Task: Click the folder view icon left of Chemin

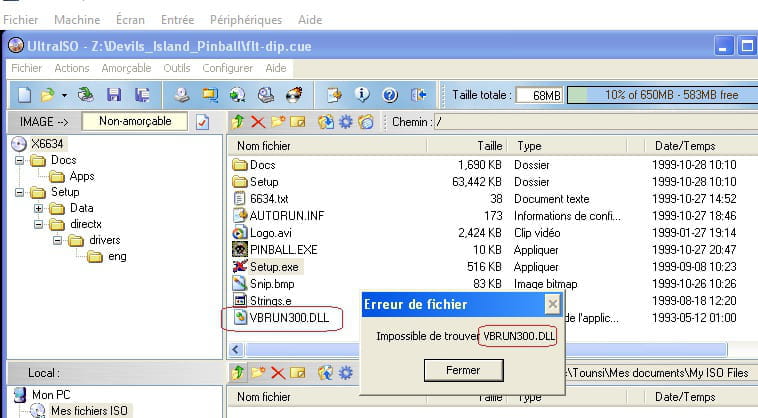Action: [x=366, y=122]
